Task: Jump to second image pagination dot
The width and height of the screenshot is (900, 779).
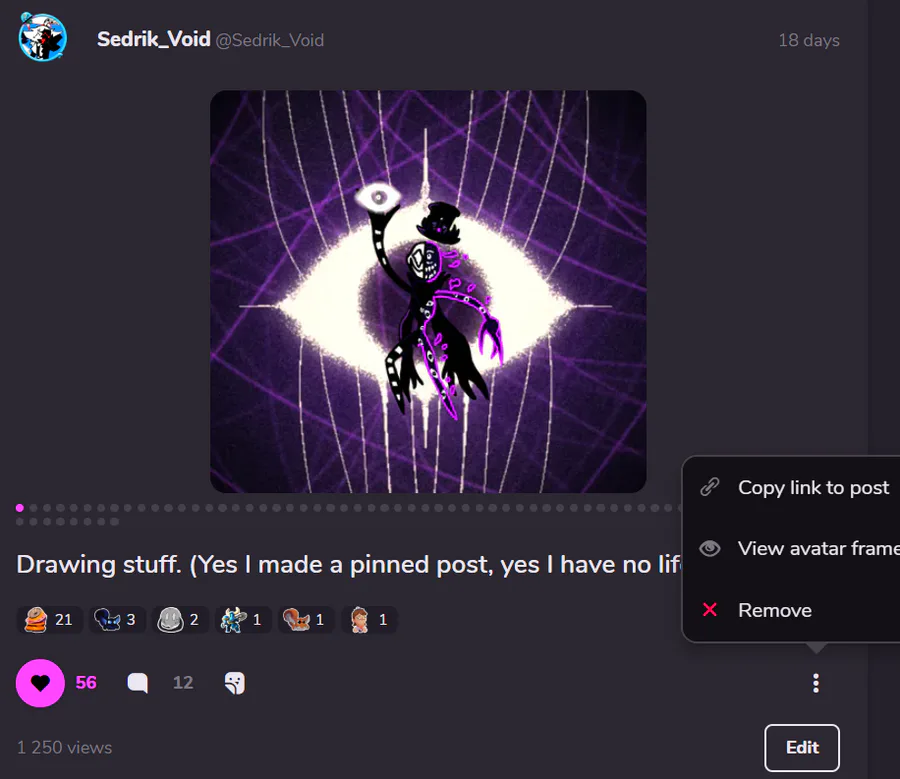Action: pos(33,508)
